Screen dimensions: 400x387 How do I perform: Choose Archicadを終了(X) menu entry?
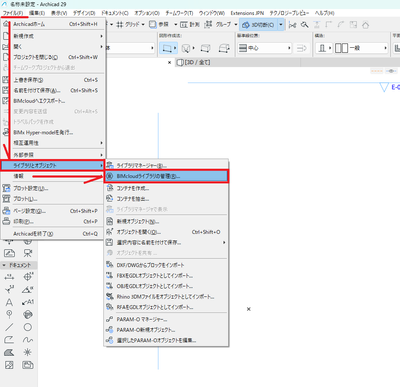click(53, 234)
